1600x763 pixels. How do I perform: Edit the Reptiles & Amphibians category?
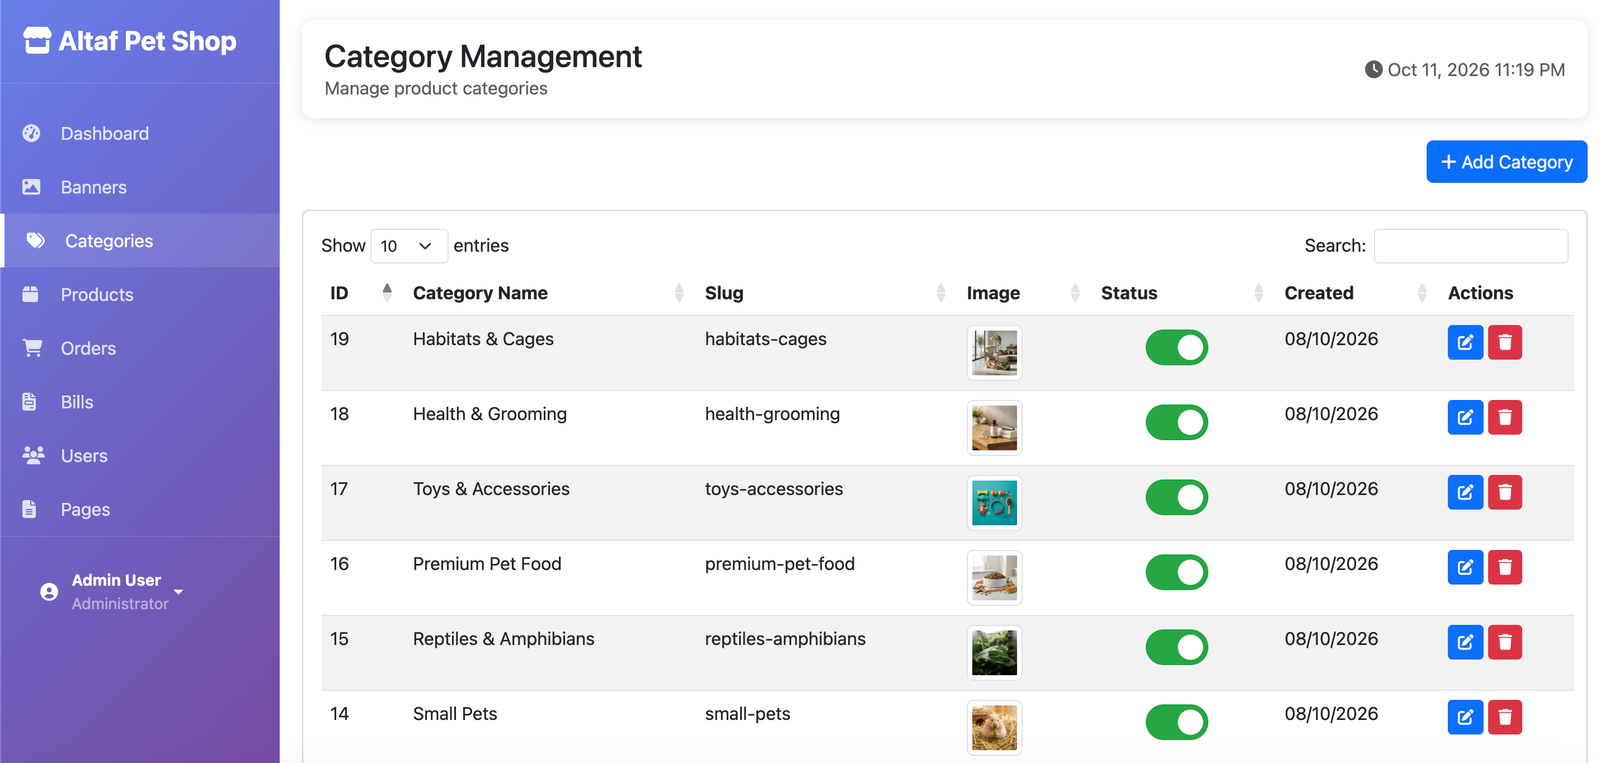pos(1465,642)
